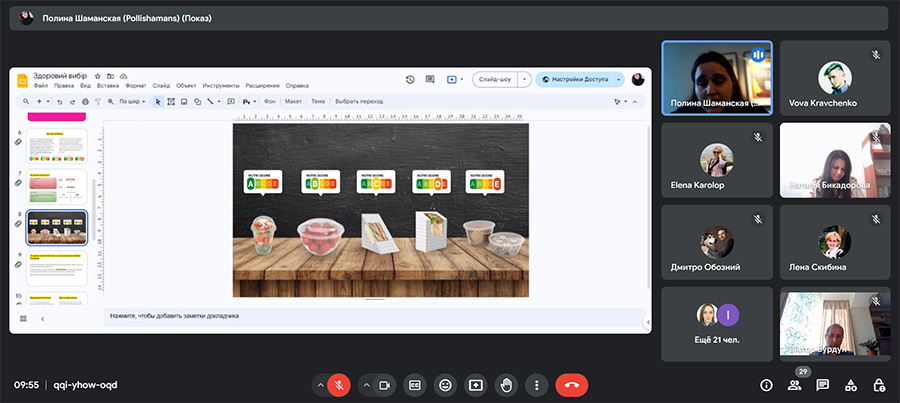This screenshot has height=403, width=900.
Task: Click the insert shape icon
Action: (197, 102)
